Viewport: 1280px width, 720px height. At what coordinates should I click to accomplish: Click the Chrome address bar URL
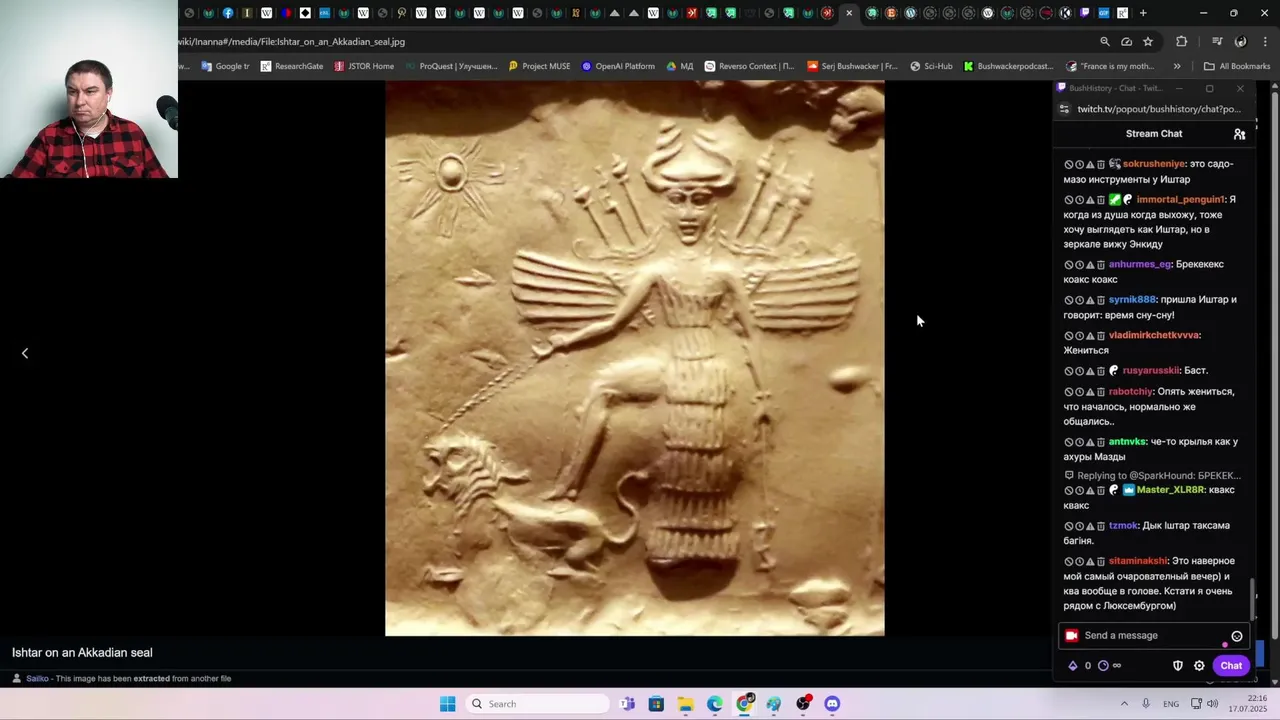click(292, 42)
